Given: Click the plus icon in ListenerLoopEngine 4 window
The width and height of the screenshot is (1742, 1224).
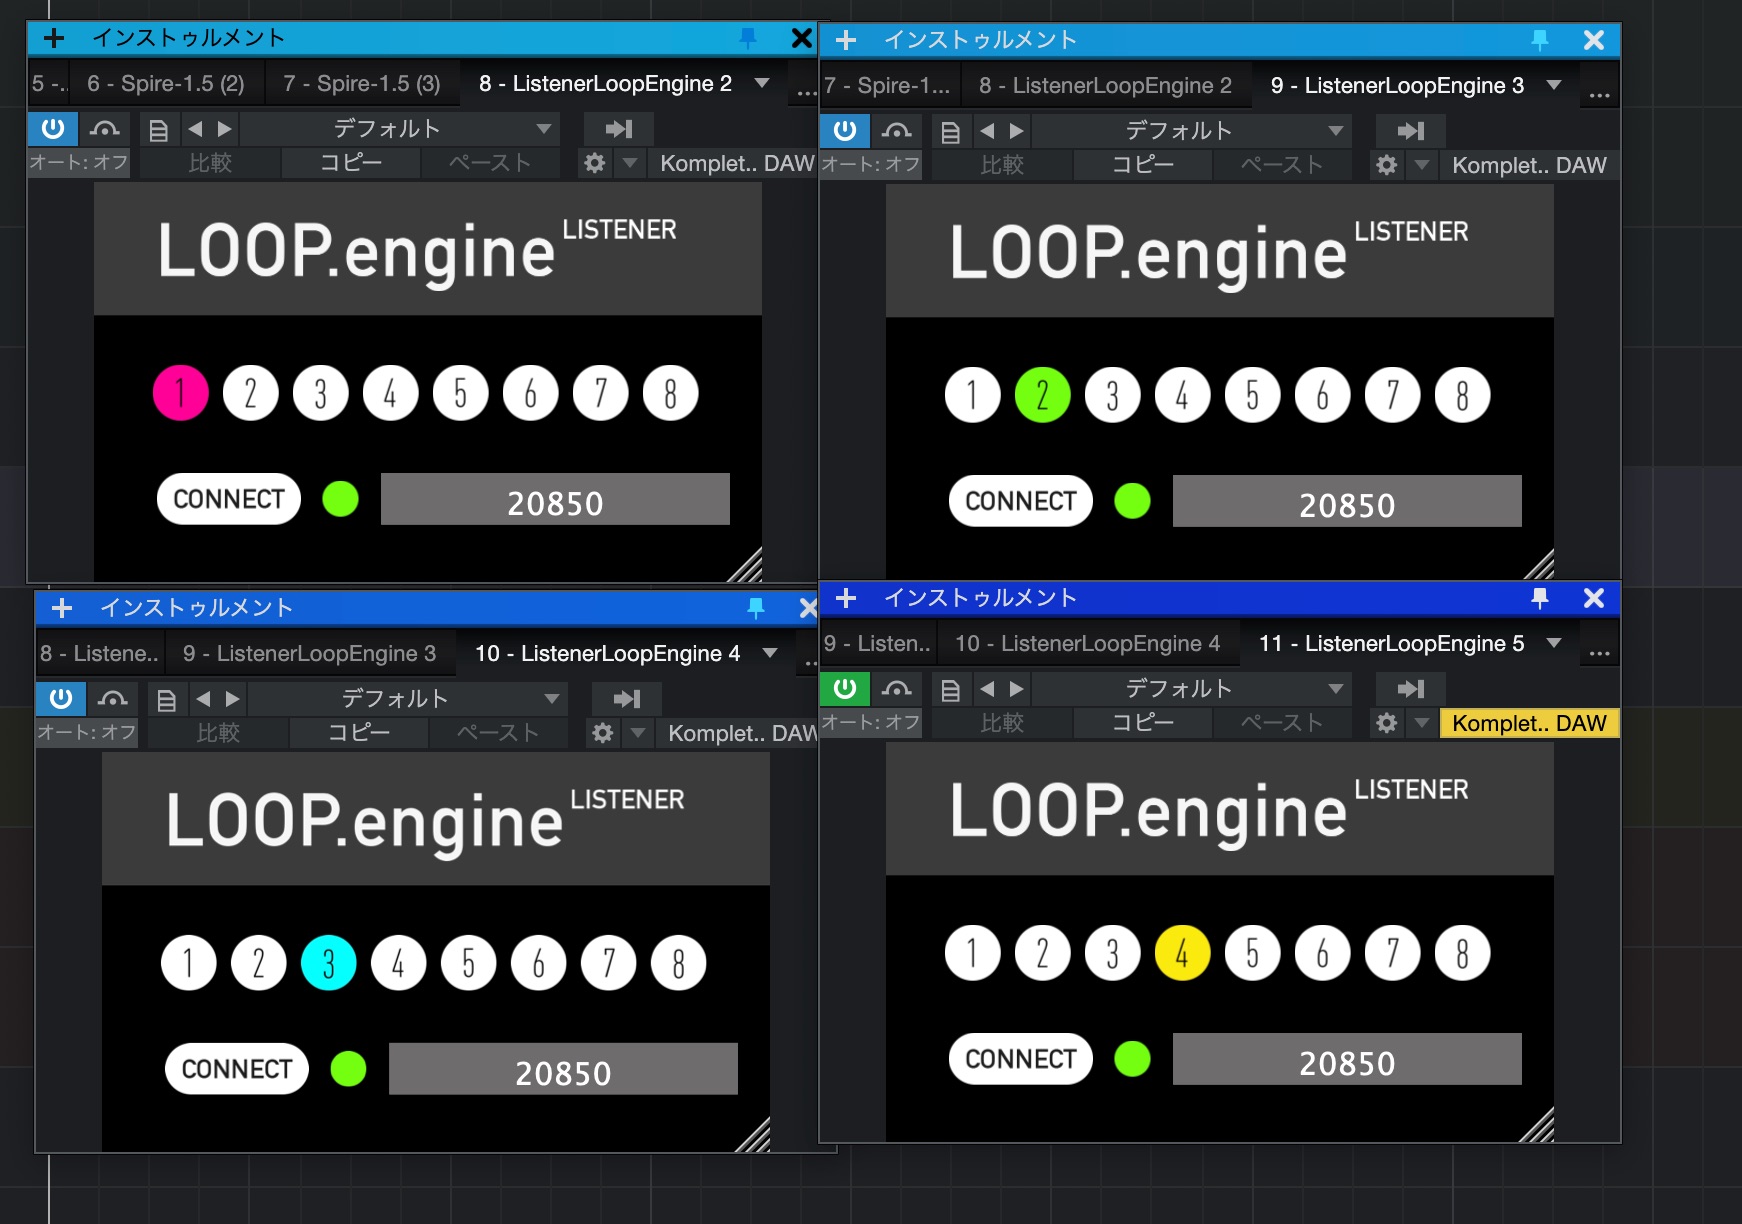Looking at the screenshot, I should (x=62, y=608).
